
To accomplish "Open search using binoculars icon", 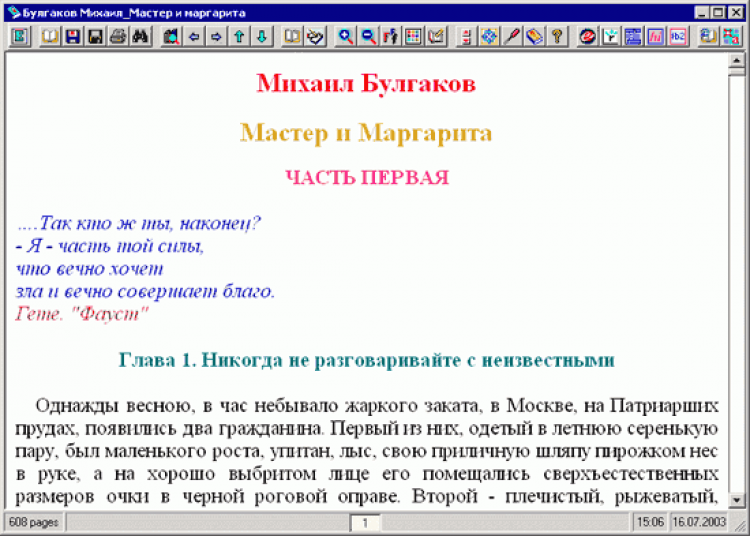I will click(x=140, y=36).
